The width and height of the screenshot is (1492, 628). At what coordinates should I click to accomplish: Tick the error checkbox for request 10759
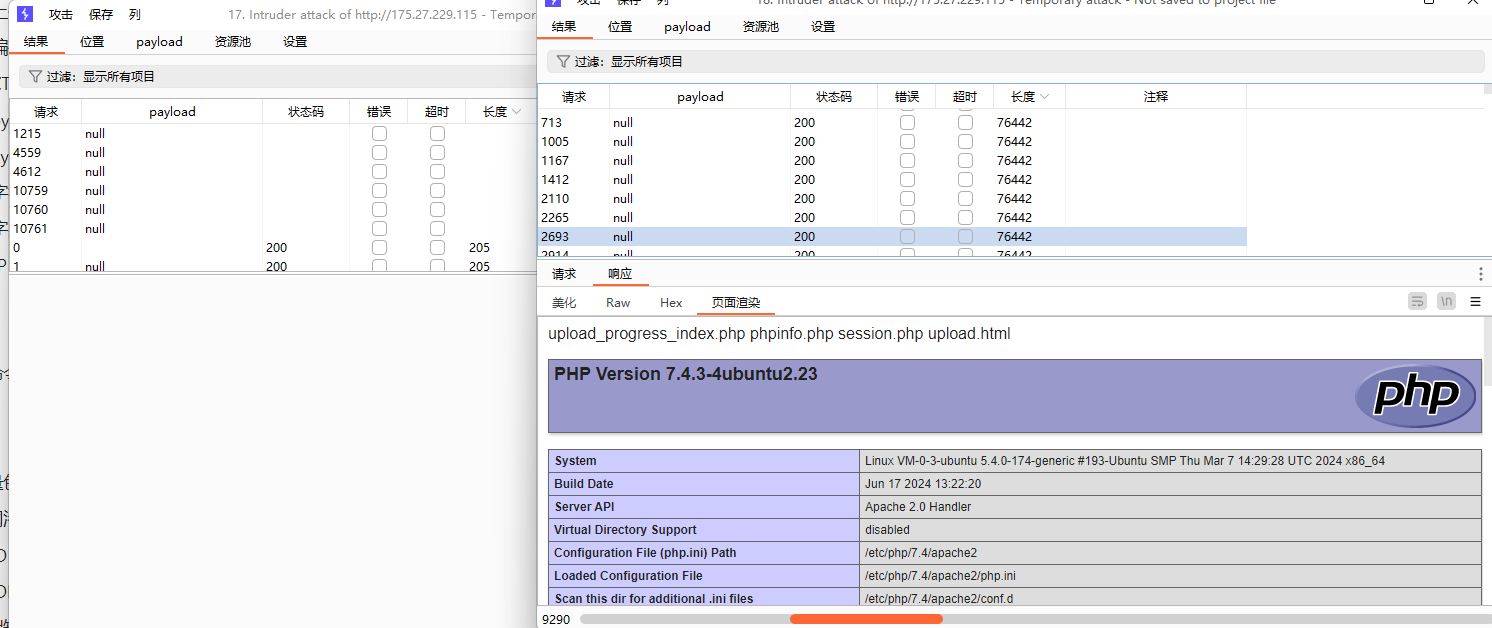(x=379, y=190)
